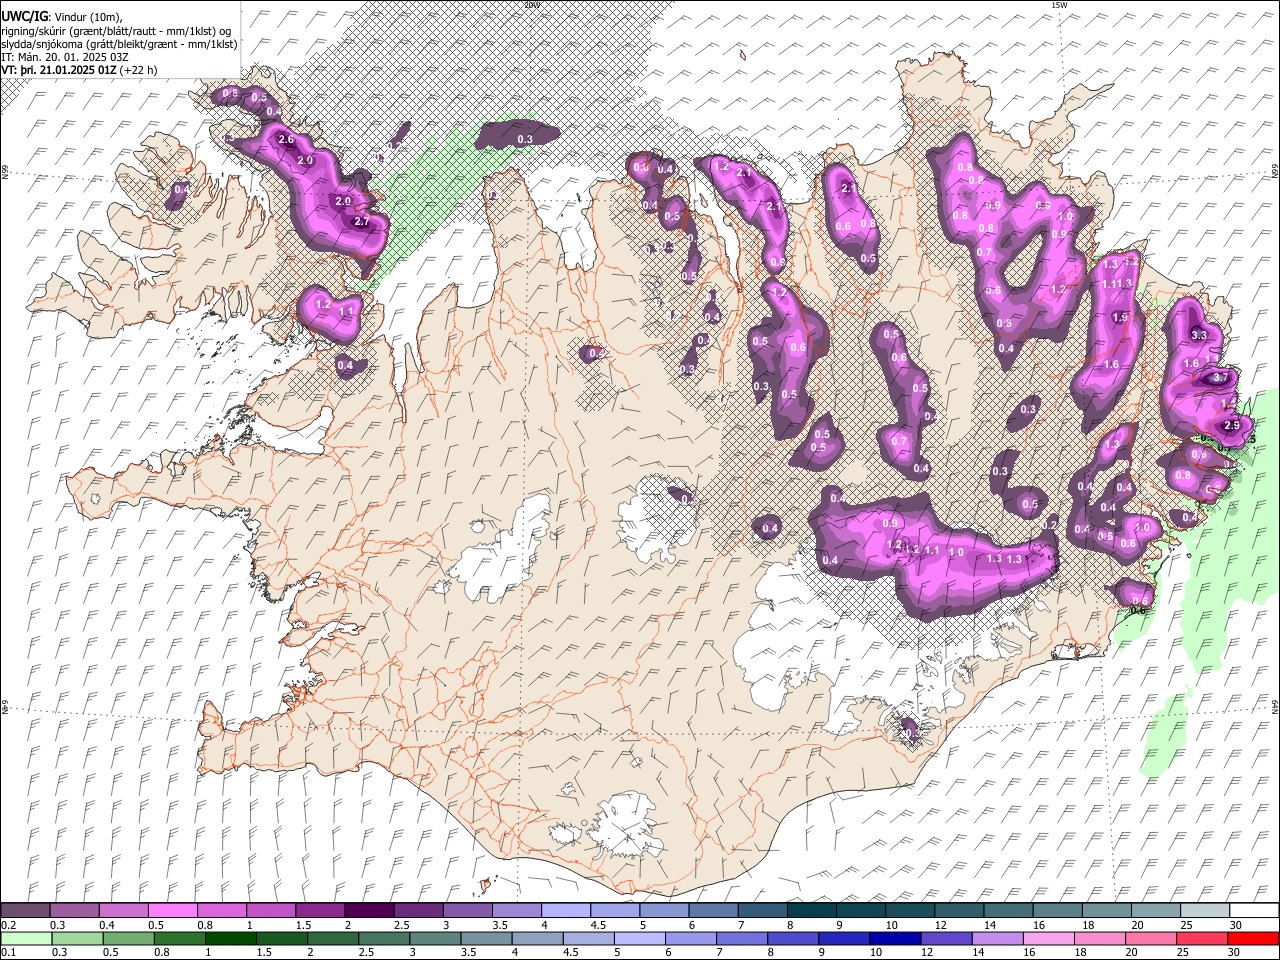This screenshot has height=960, width=1280.
Task: Select the navy blue swatch labeled 10 in rain scale
Action: (895, 938)
